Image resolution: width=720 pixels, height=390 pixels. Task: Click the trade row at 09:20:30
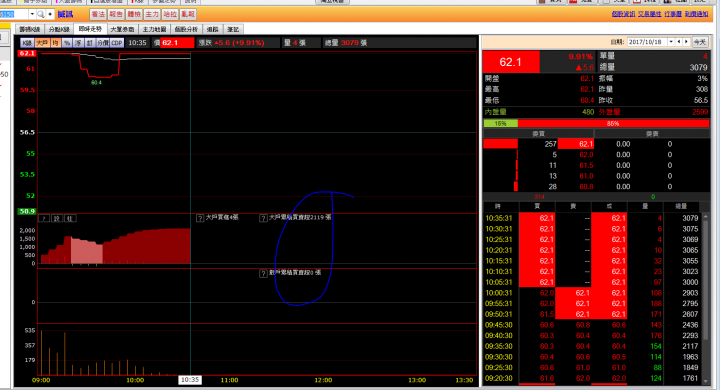(591, 378)
